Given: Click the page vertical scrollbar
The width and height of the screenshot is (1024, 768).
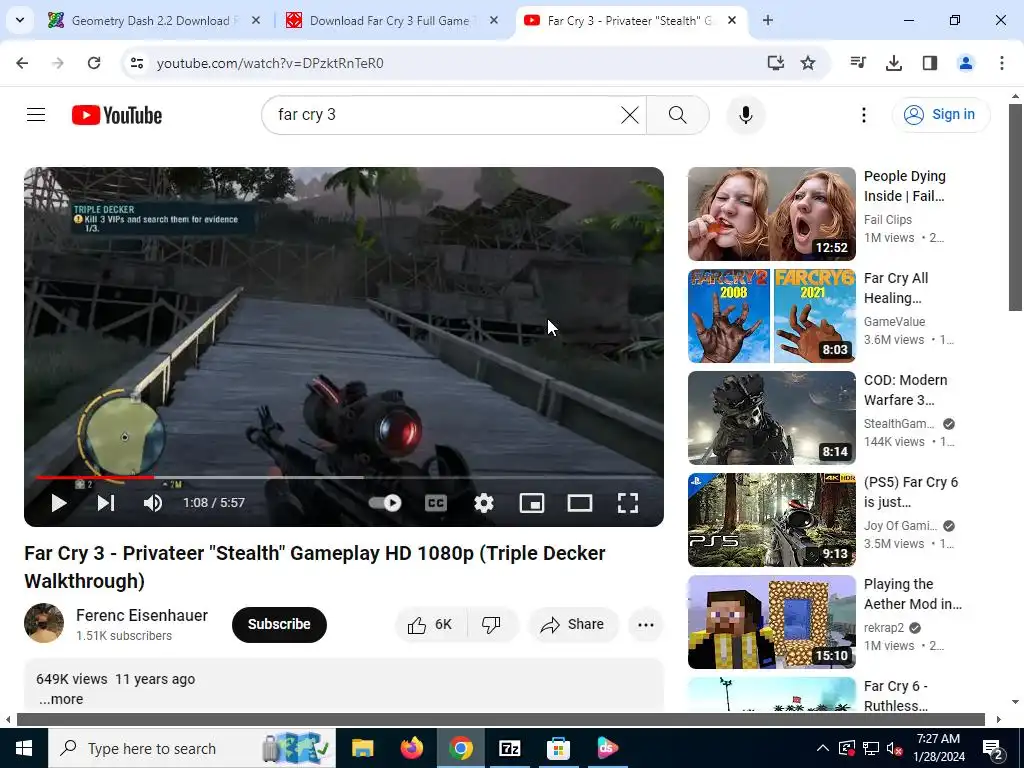Looking at the screenshot, I should click(x=1016, y=207).
